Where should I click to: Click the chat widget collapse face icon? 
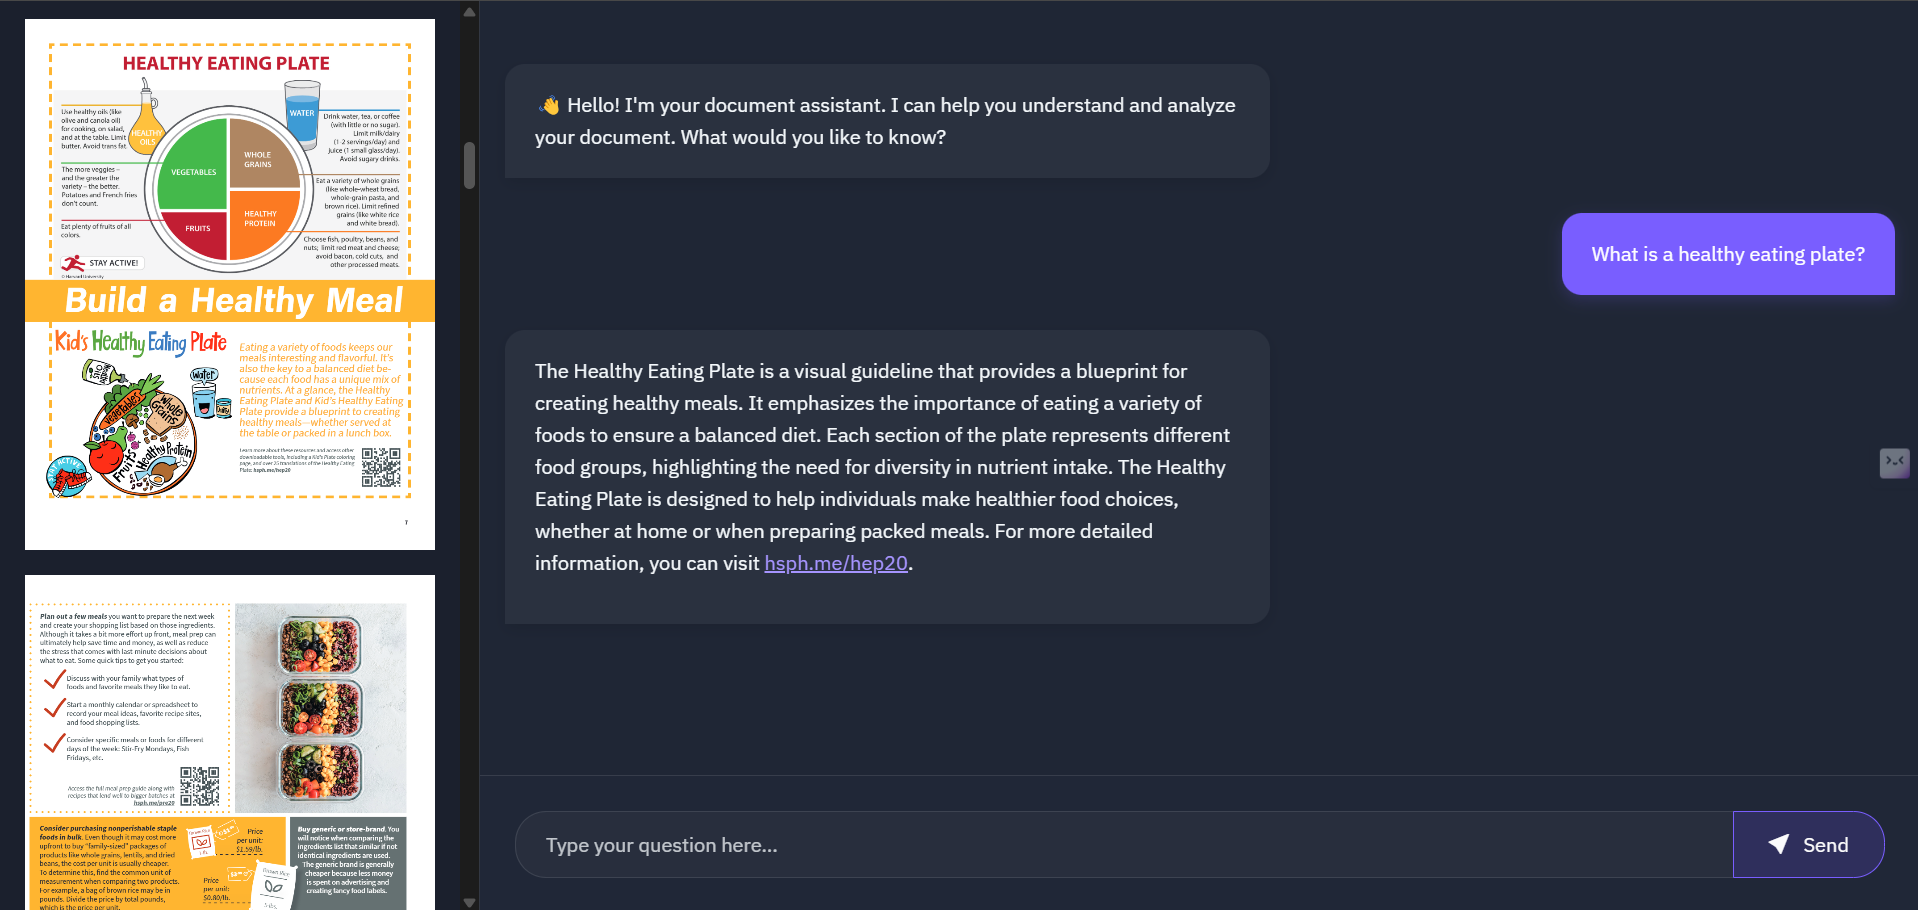(1893, 461)
